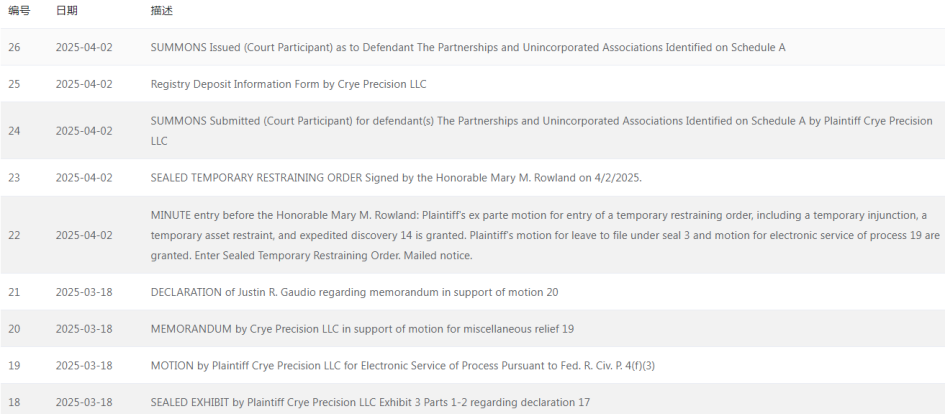Click entry number 23 cell
Image resolution: width=945 pixels, height=414 pixels.
click(x=14, y=178)
